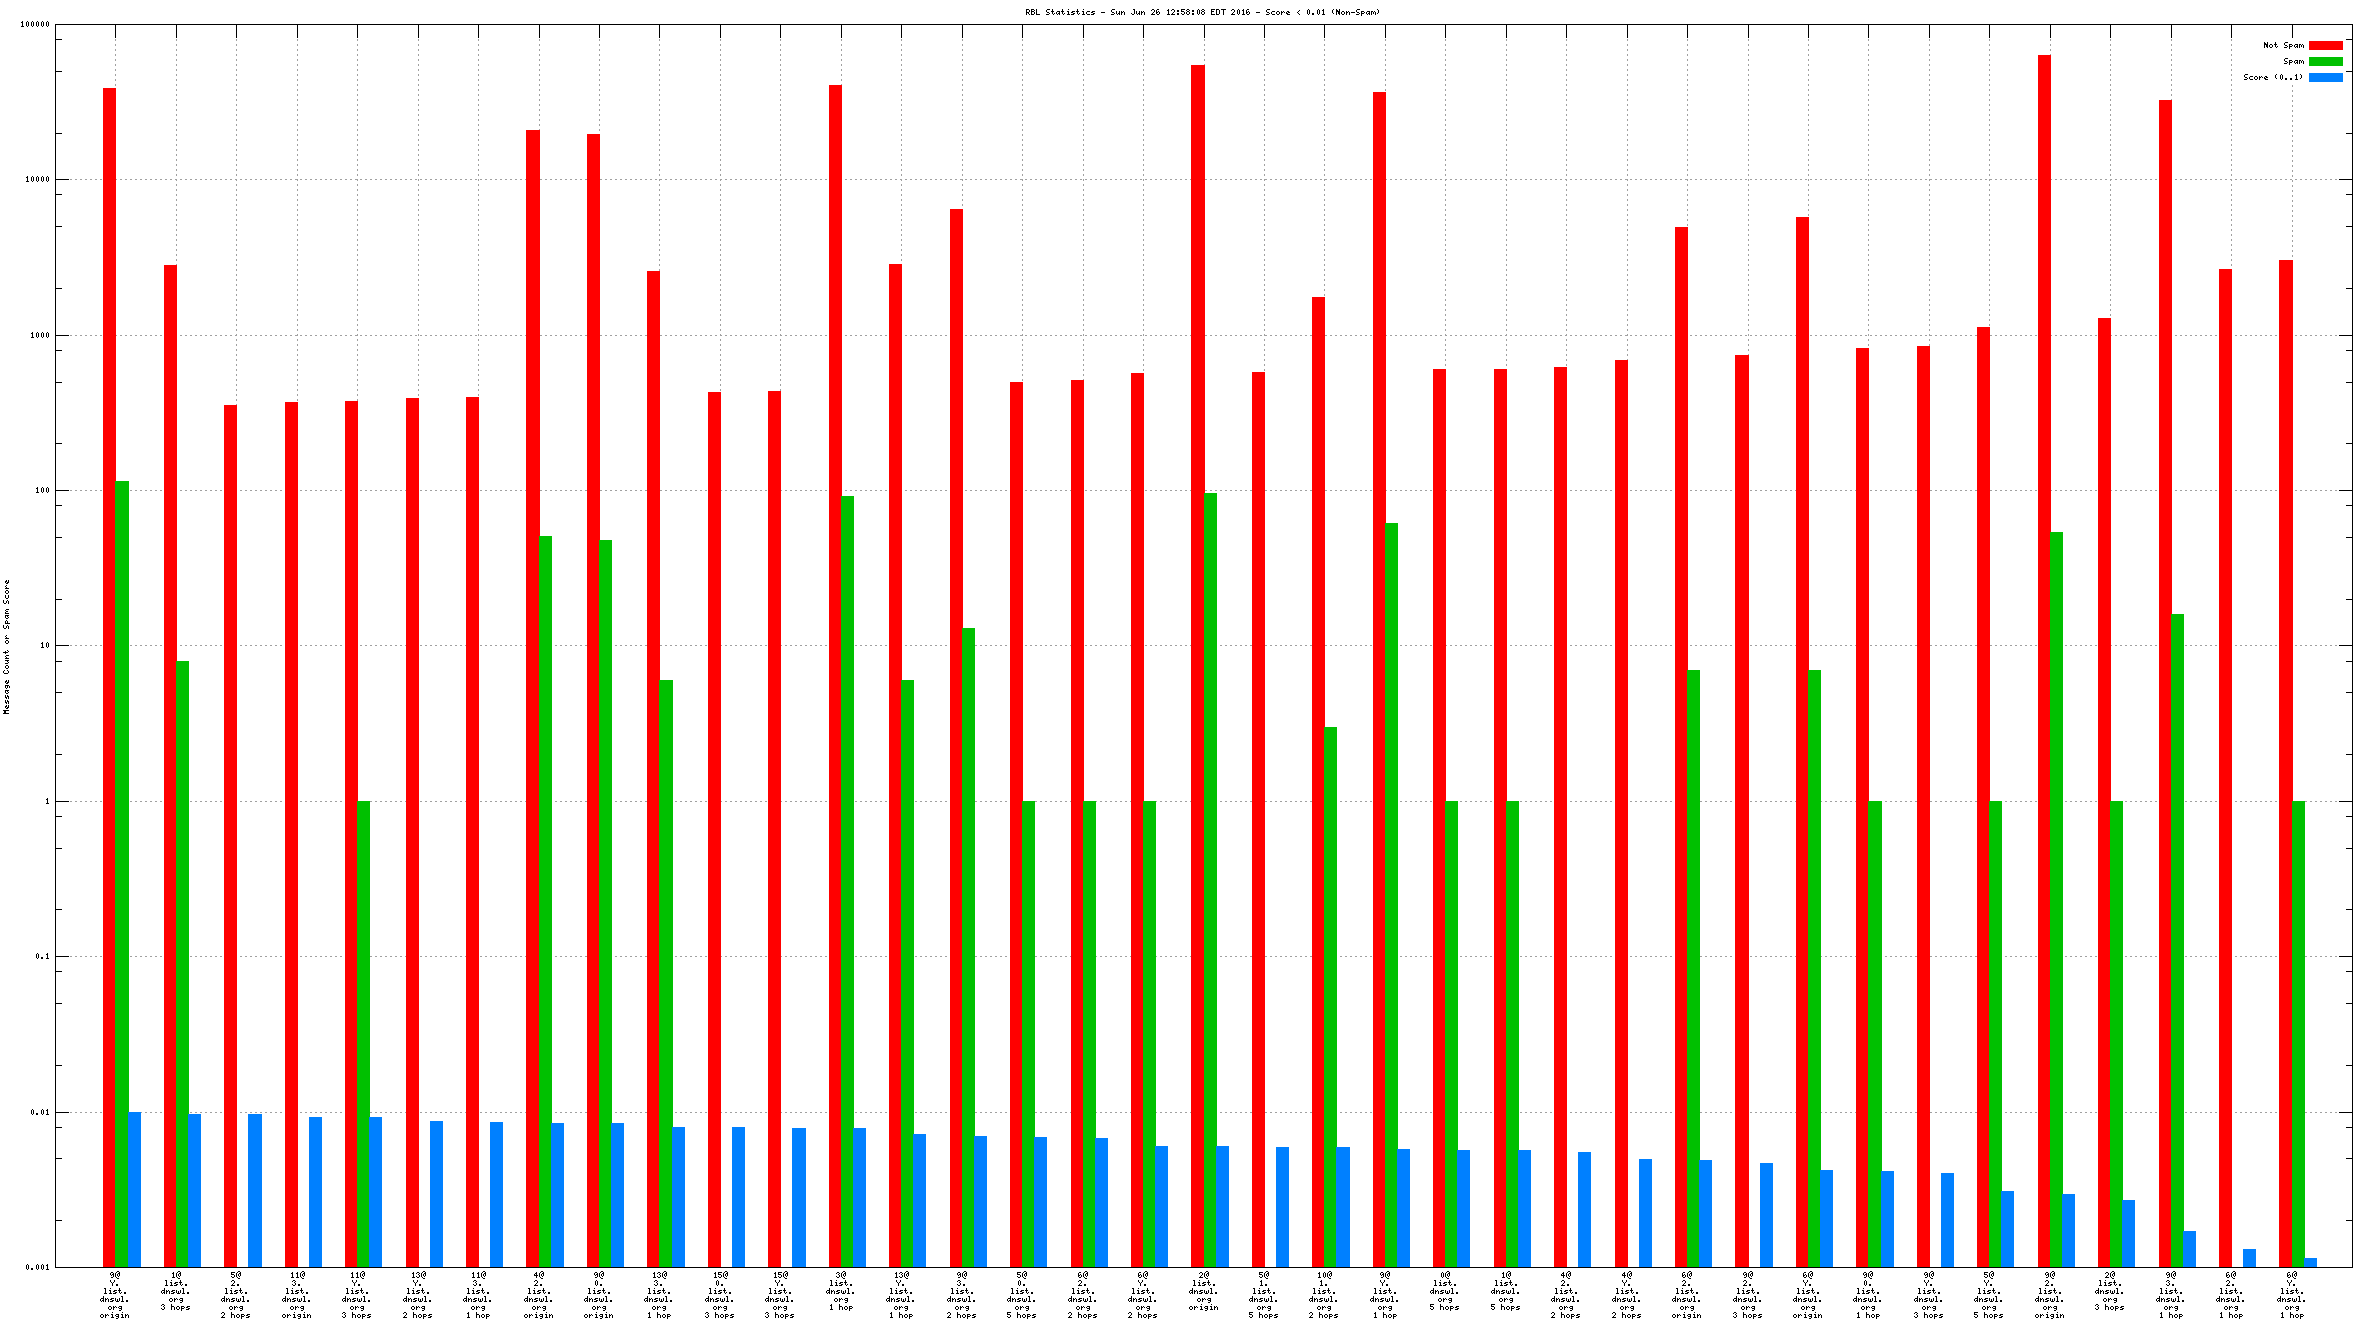Click x-axis label '4@ 2. list.dnswl.org origin'
2368x1332 pixels.
(x=539, y=1295)
